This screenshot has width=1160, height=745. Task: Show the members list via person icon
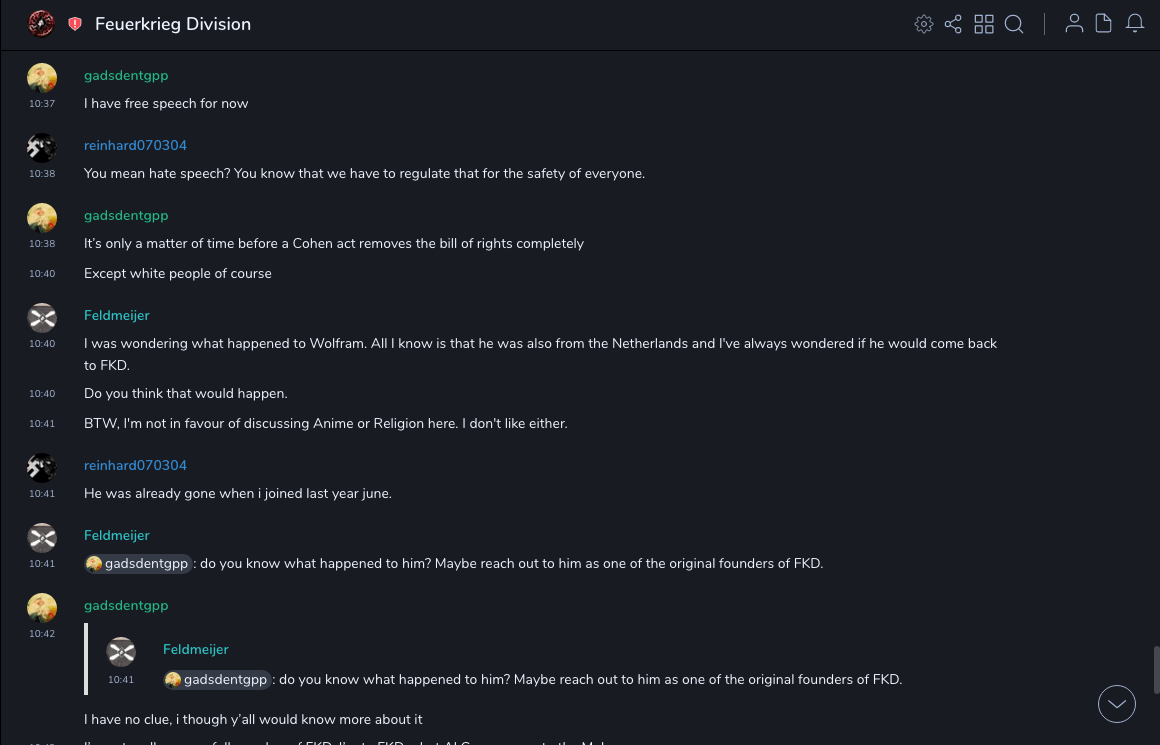coord(1074,24)
